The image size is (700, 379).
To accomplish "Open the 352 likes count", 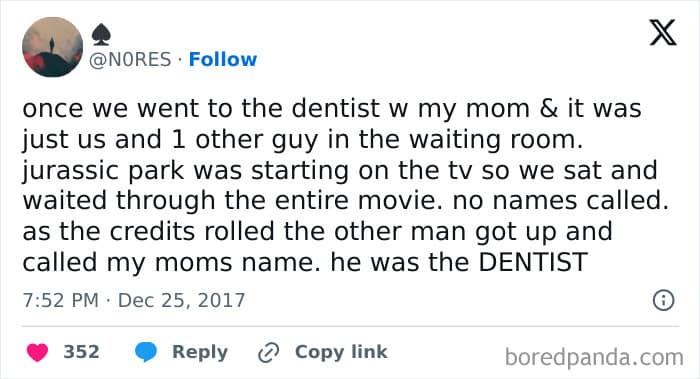I will click(x=81, y=352).
